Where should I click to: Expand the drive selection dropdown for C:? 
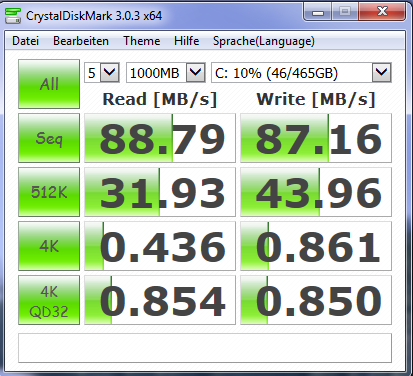click(381, 72)
